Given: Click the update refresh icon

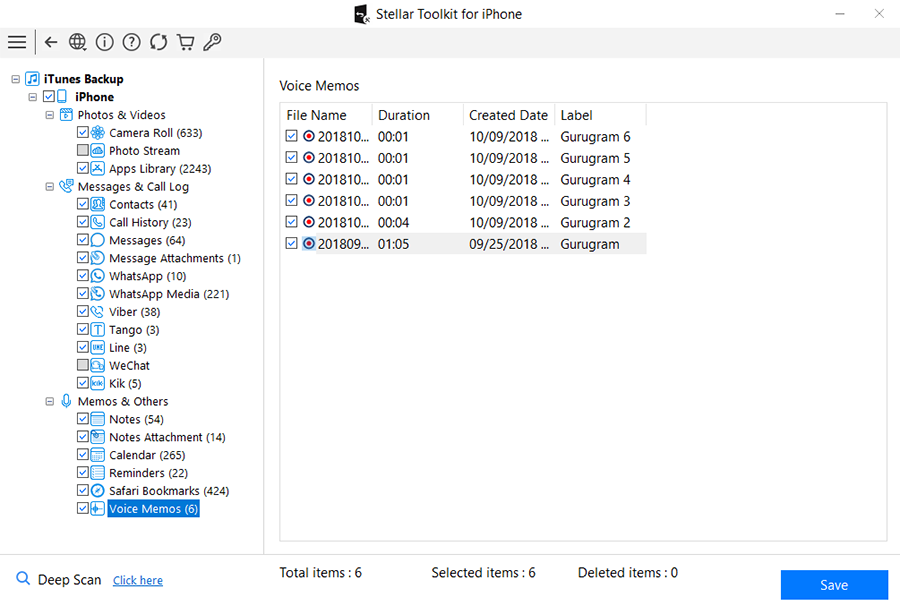Looking at the screenshot, I should 158,42.
